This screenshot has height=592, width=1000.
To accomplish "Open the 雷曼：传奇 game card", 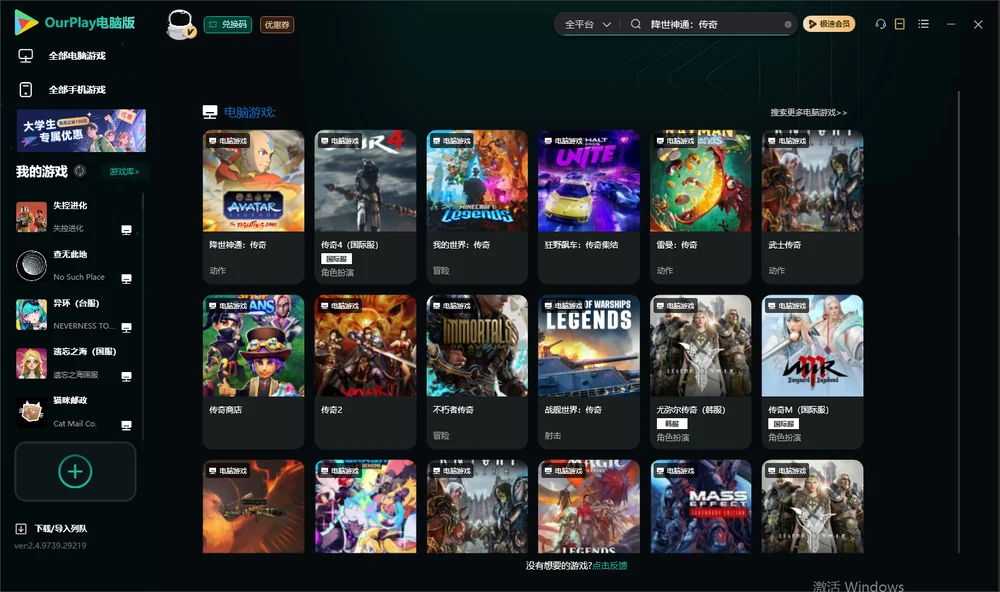I will point(701,207).
